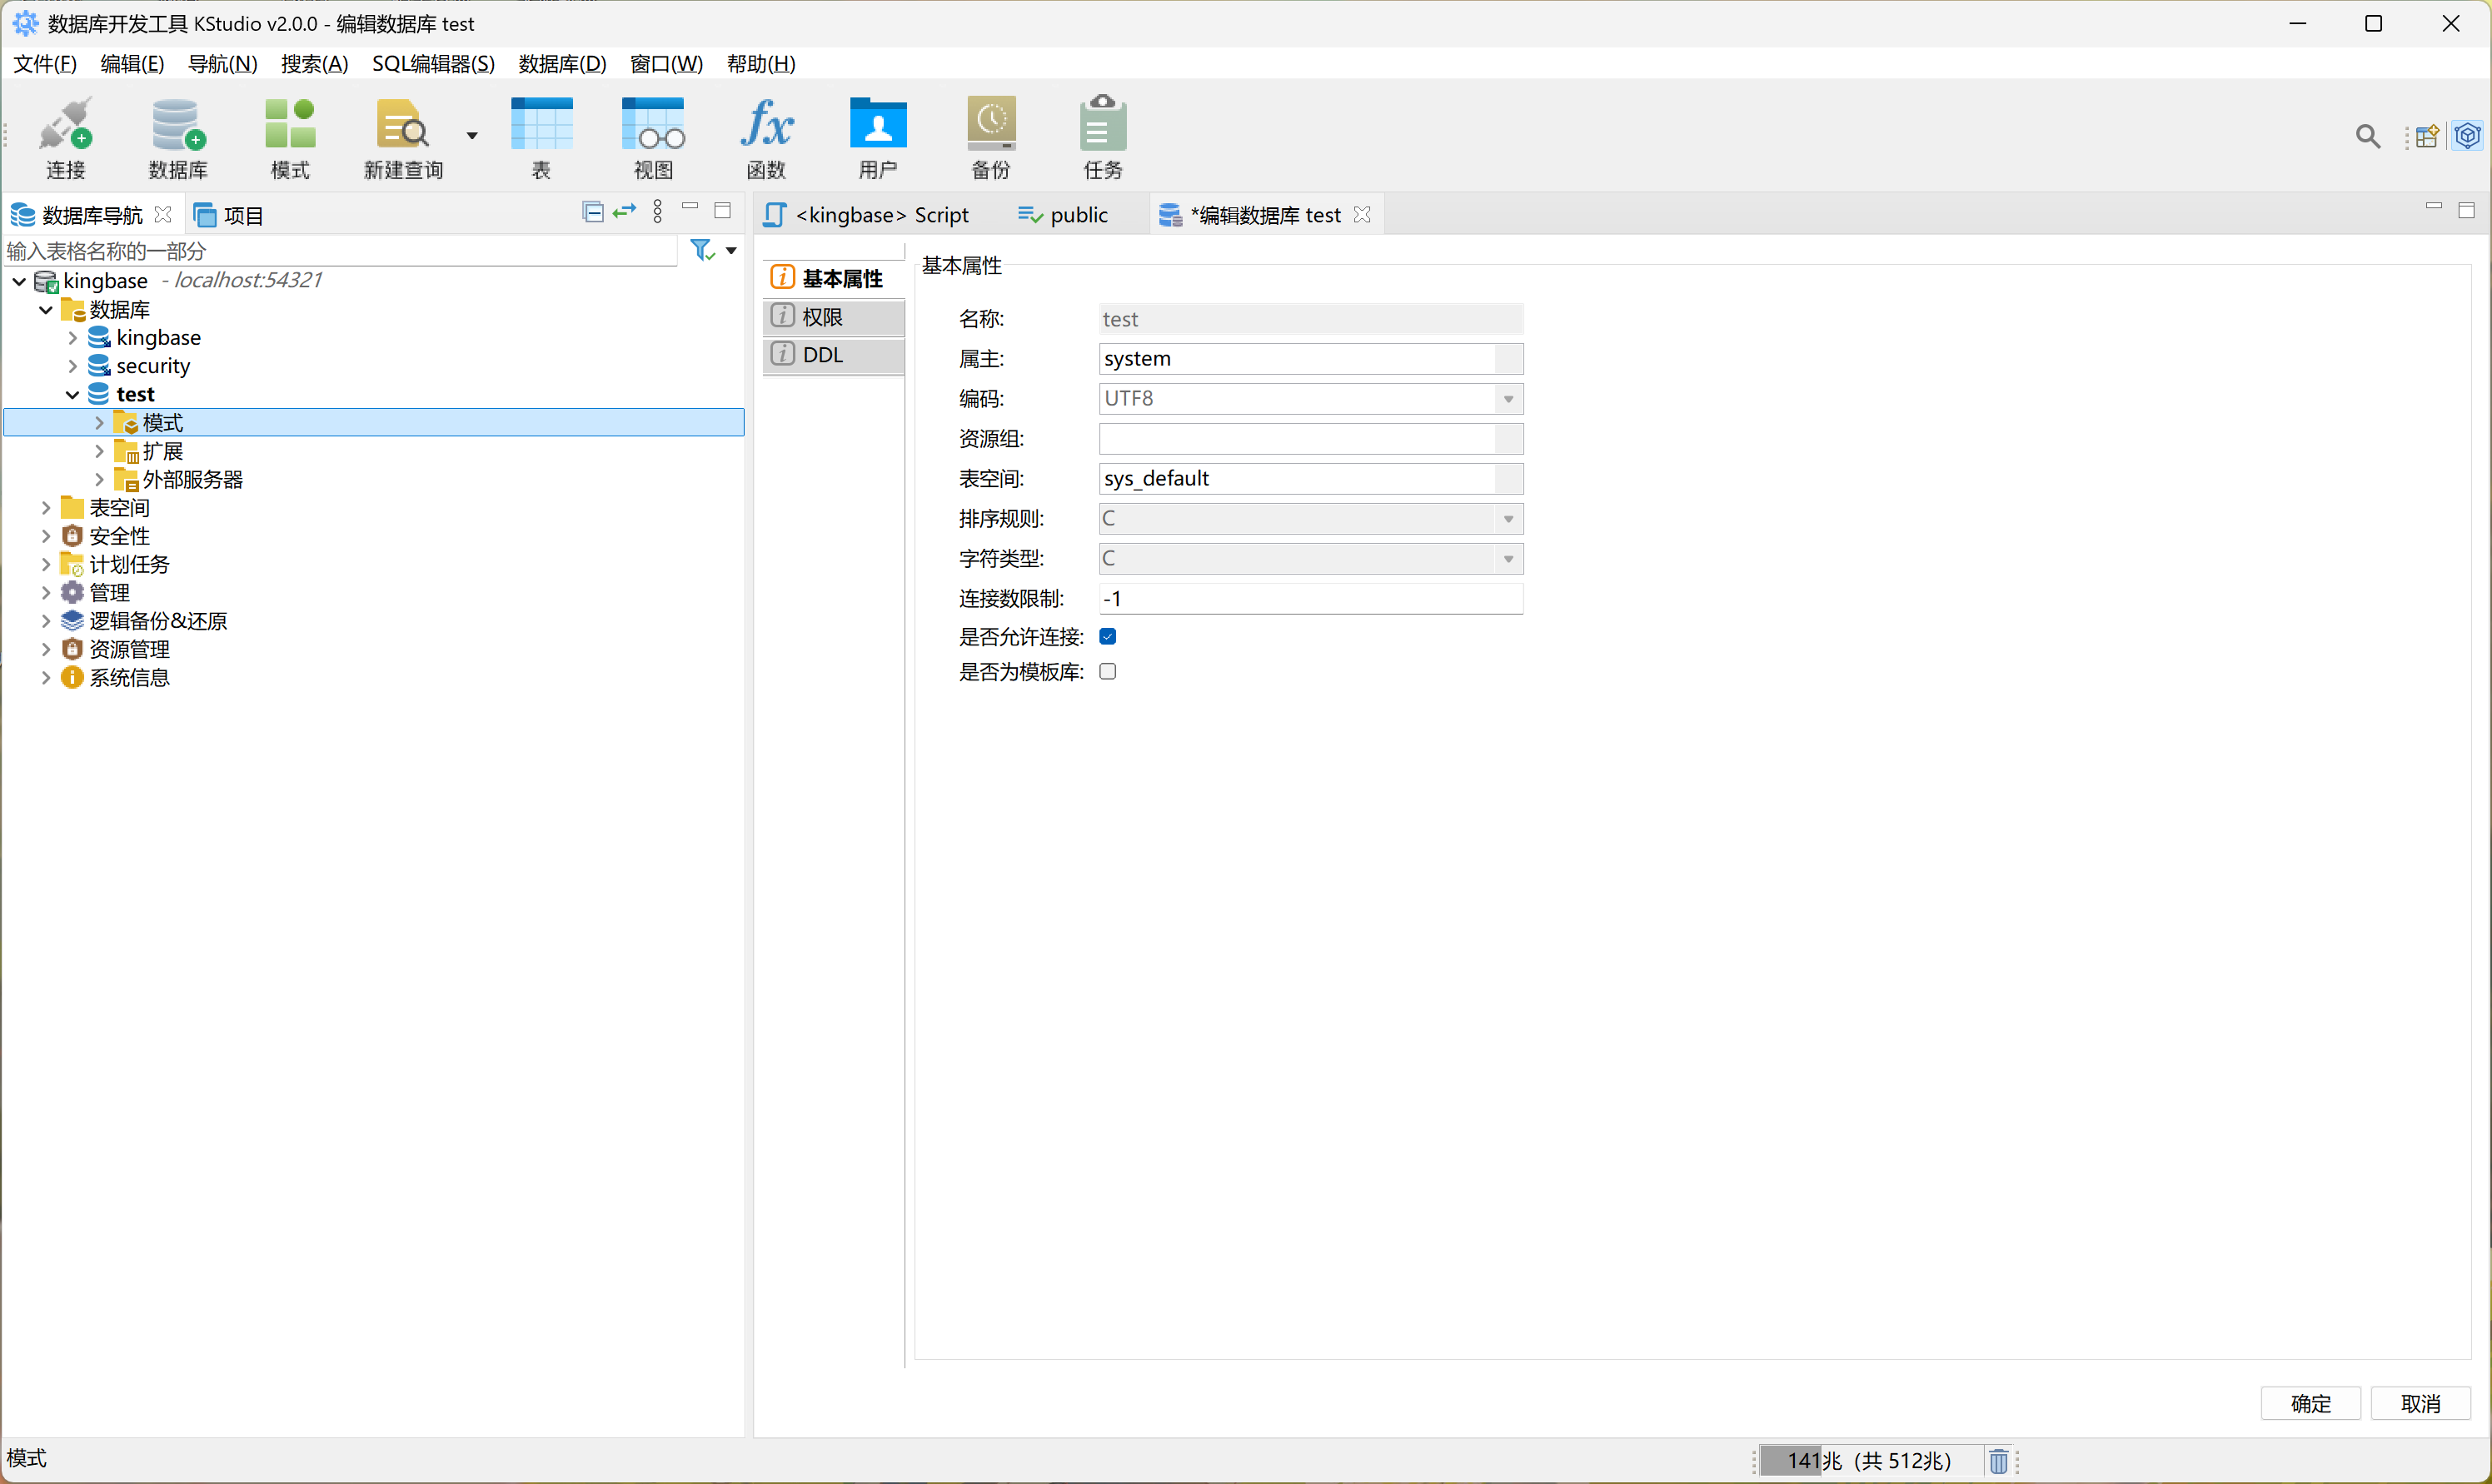
Task: Click the 模式 toolbar icon
Action: (x=290, y=138)
